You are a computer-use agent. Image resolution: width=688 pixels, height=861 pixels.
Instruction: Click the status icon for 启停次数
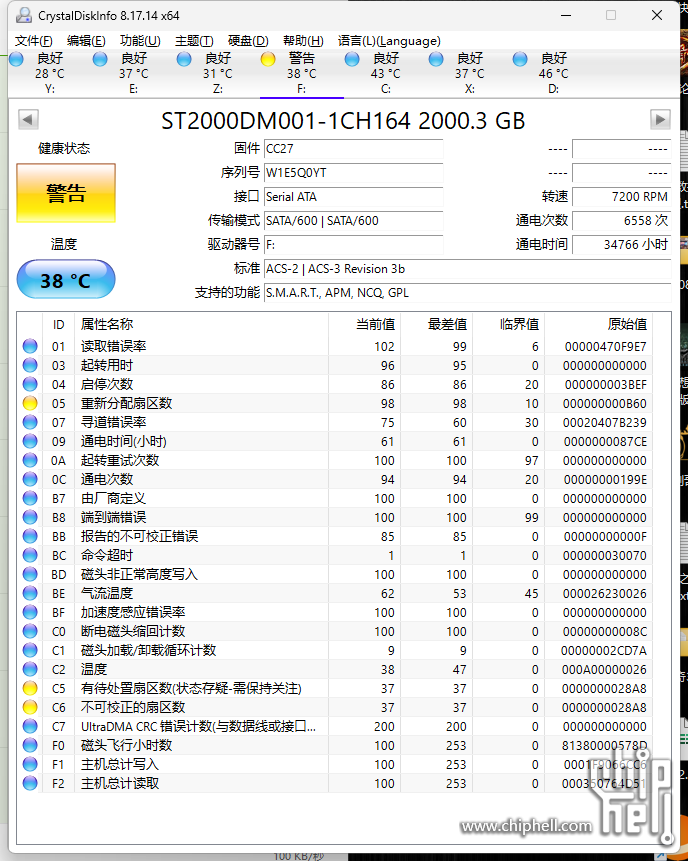click(x=30, y=384)
